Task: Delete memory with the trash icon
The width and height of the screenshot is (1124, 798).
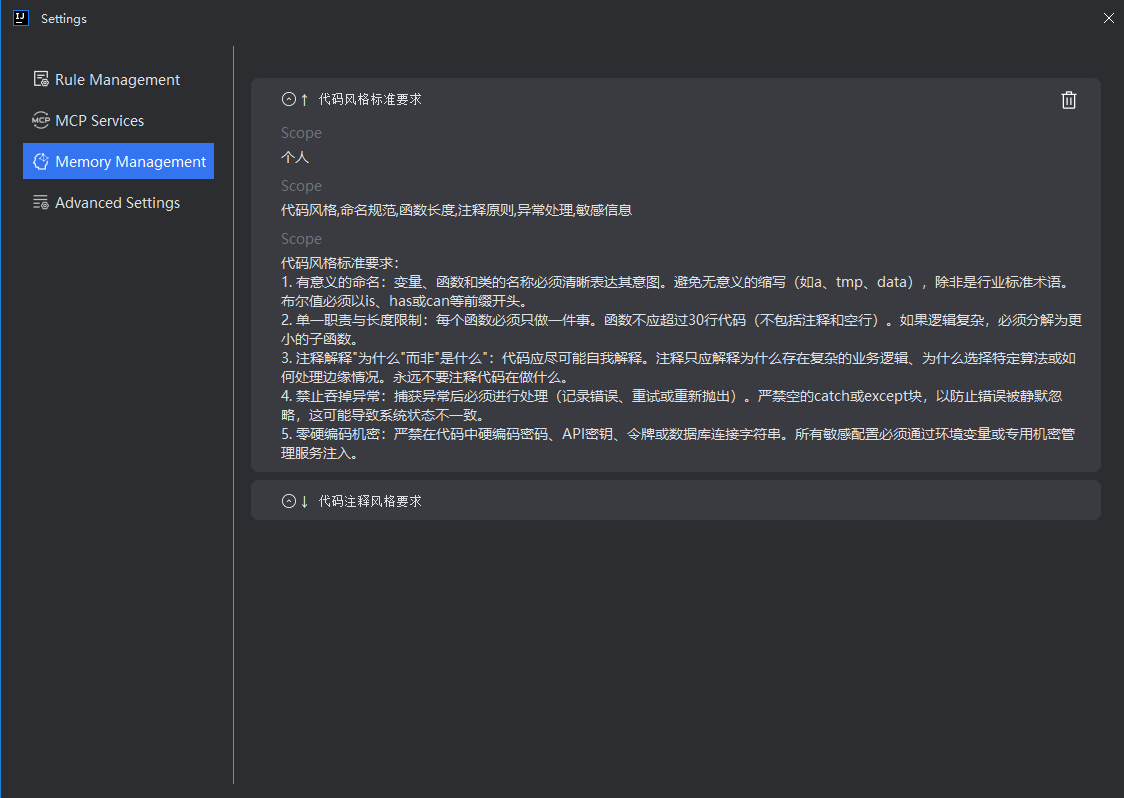Action: (x=1069, y=99)
